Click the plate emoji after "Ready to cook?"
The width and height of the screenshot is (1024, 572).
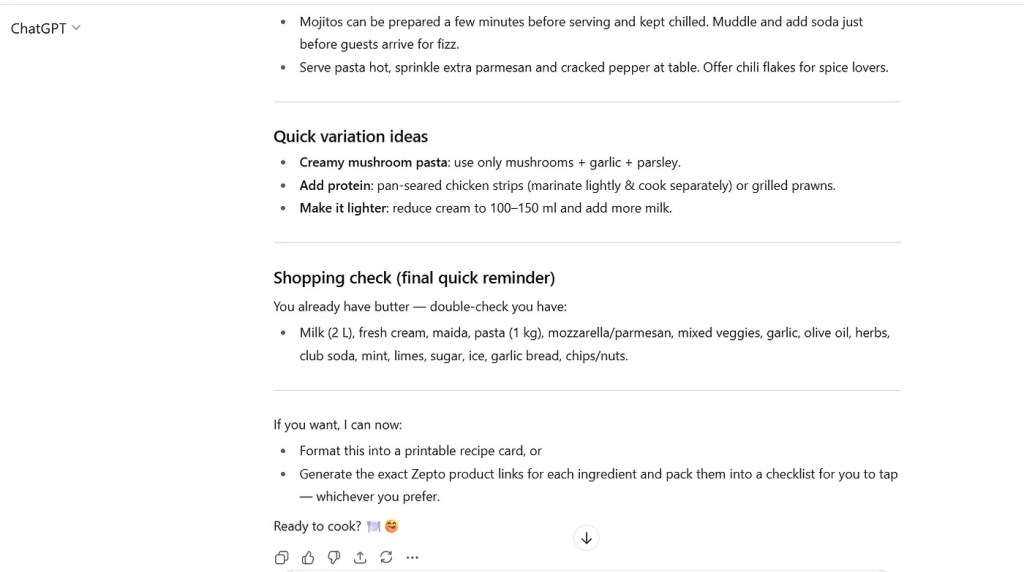coord(374,526)
